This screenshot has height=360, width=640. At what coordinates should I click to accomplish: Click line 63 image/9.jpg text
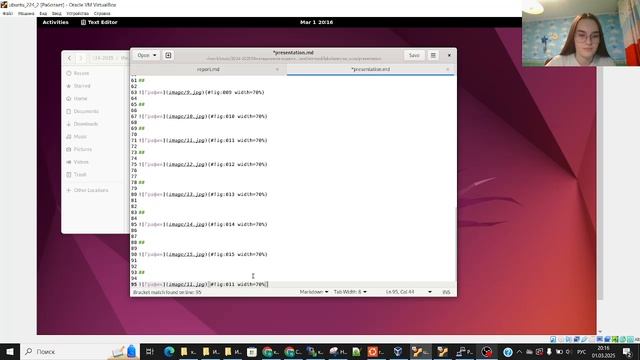(x=186, y=92)
